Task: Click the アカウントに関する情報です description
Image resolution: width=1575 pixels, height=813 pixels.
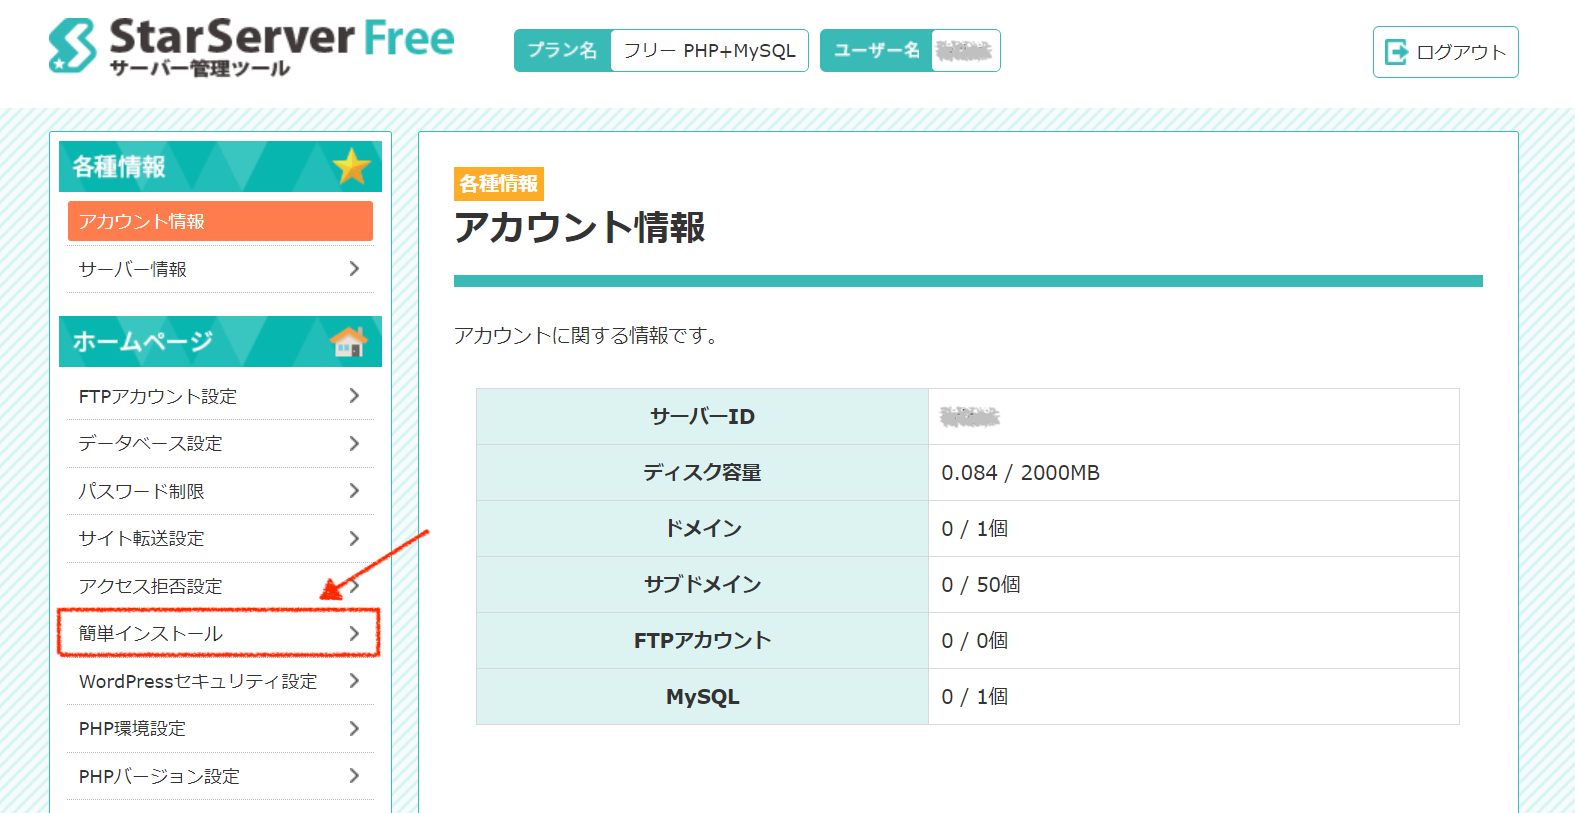Action: [x=586, y=335]
